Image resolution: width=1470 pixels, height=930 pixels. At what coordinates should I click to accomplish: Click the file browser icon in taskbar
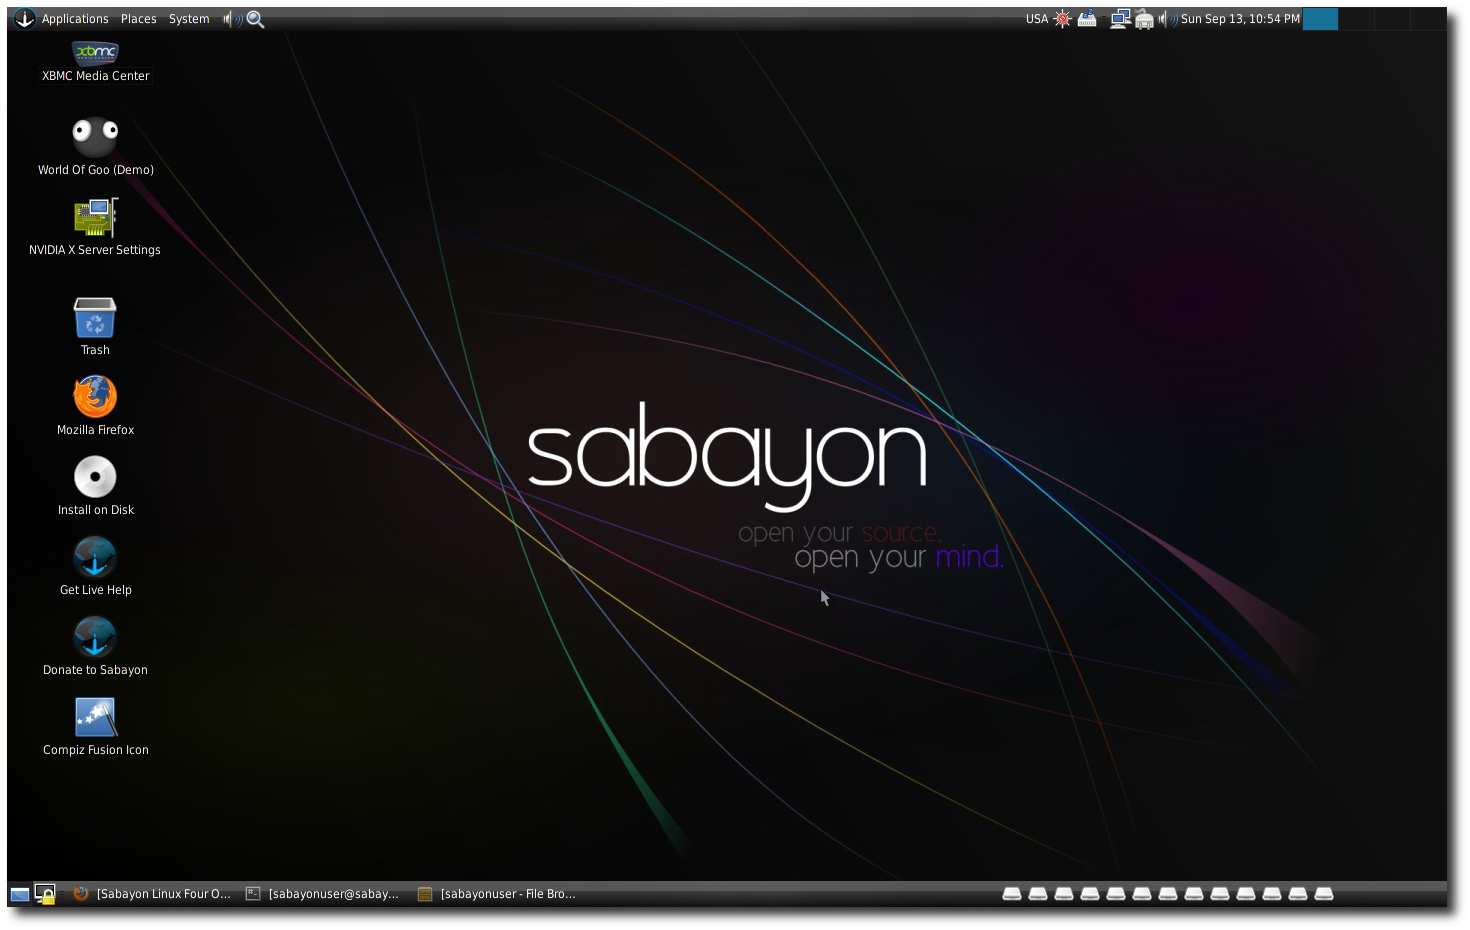(x=425, y=894)
